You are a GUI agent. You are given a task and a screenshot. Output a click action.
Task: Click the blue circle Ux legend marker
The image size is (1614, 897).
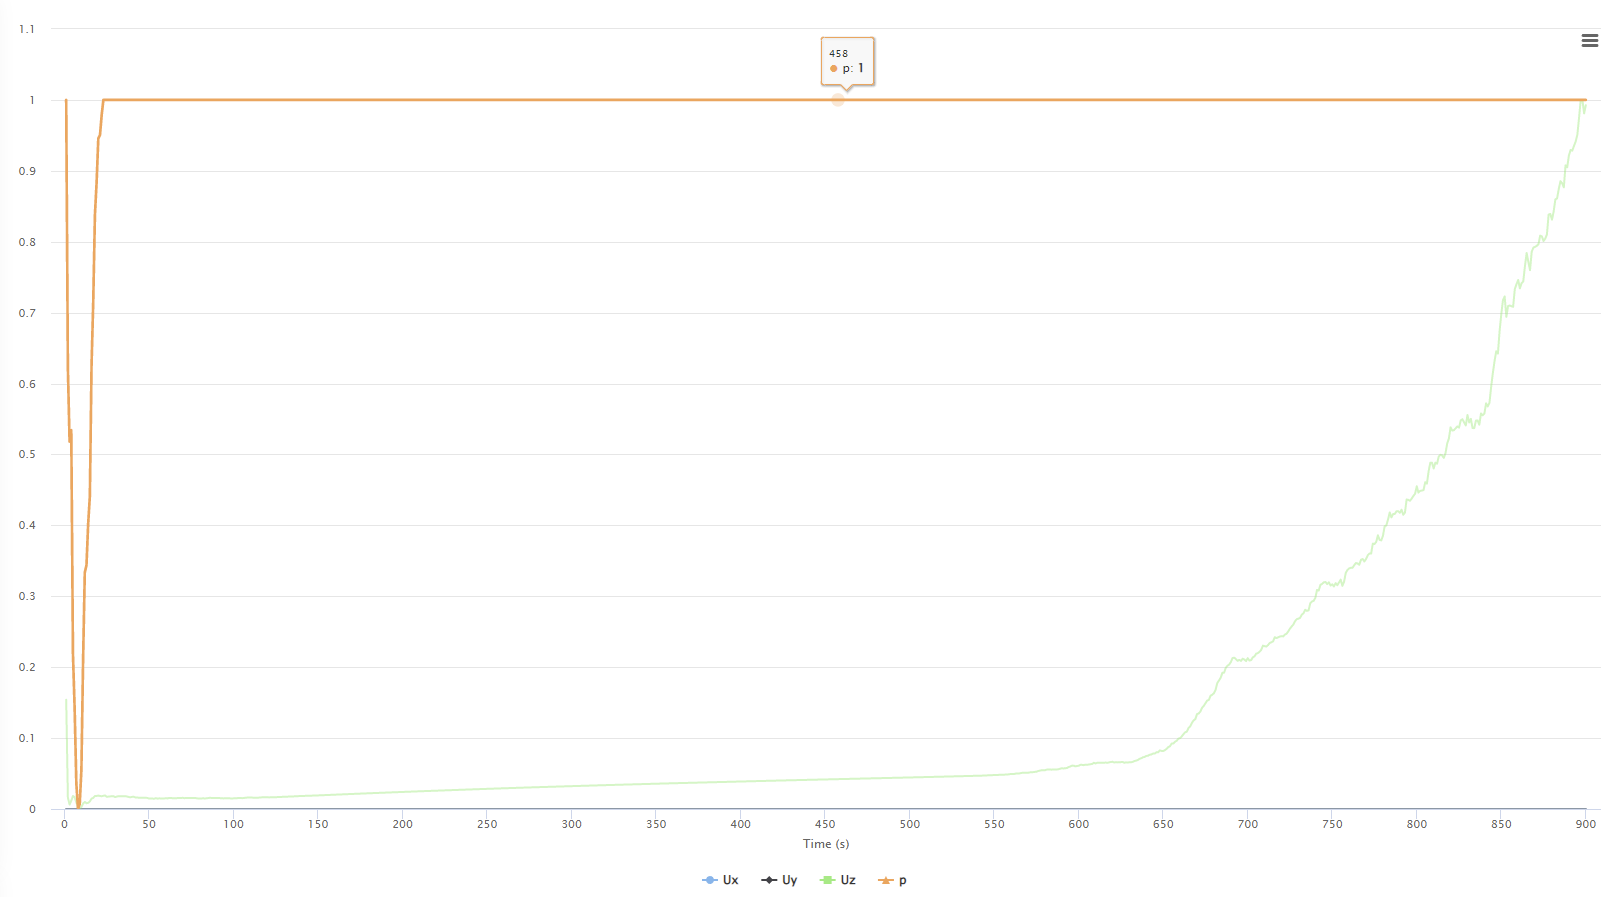[x=710, y=880]
